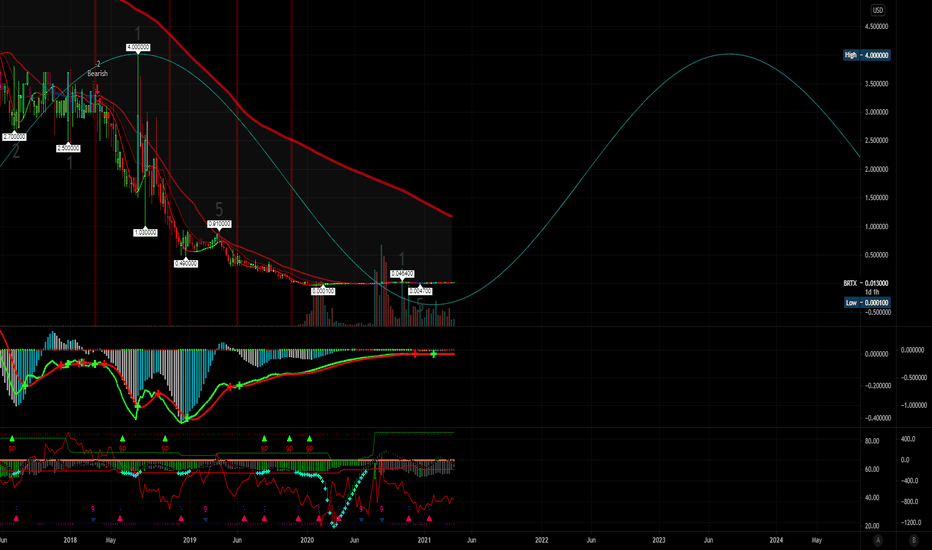Screen dimensions: 932x550
Task: Click the 3.500000 price scale value
Action: 876,84
